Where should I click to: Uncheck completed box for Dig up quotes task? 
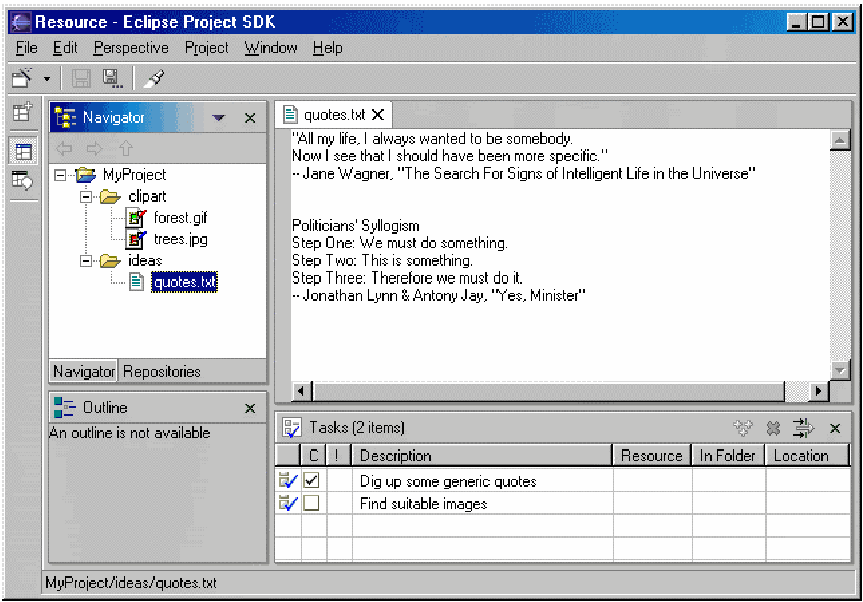click(x=312, y=480)
